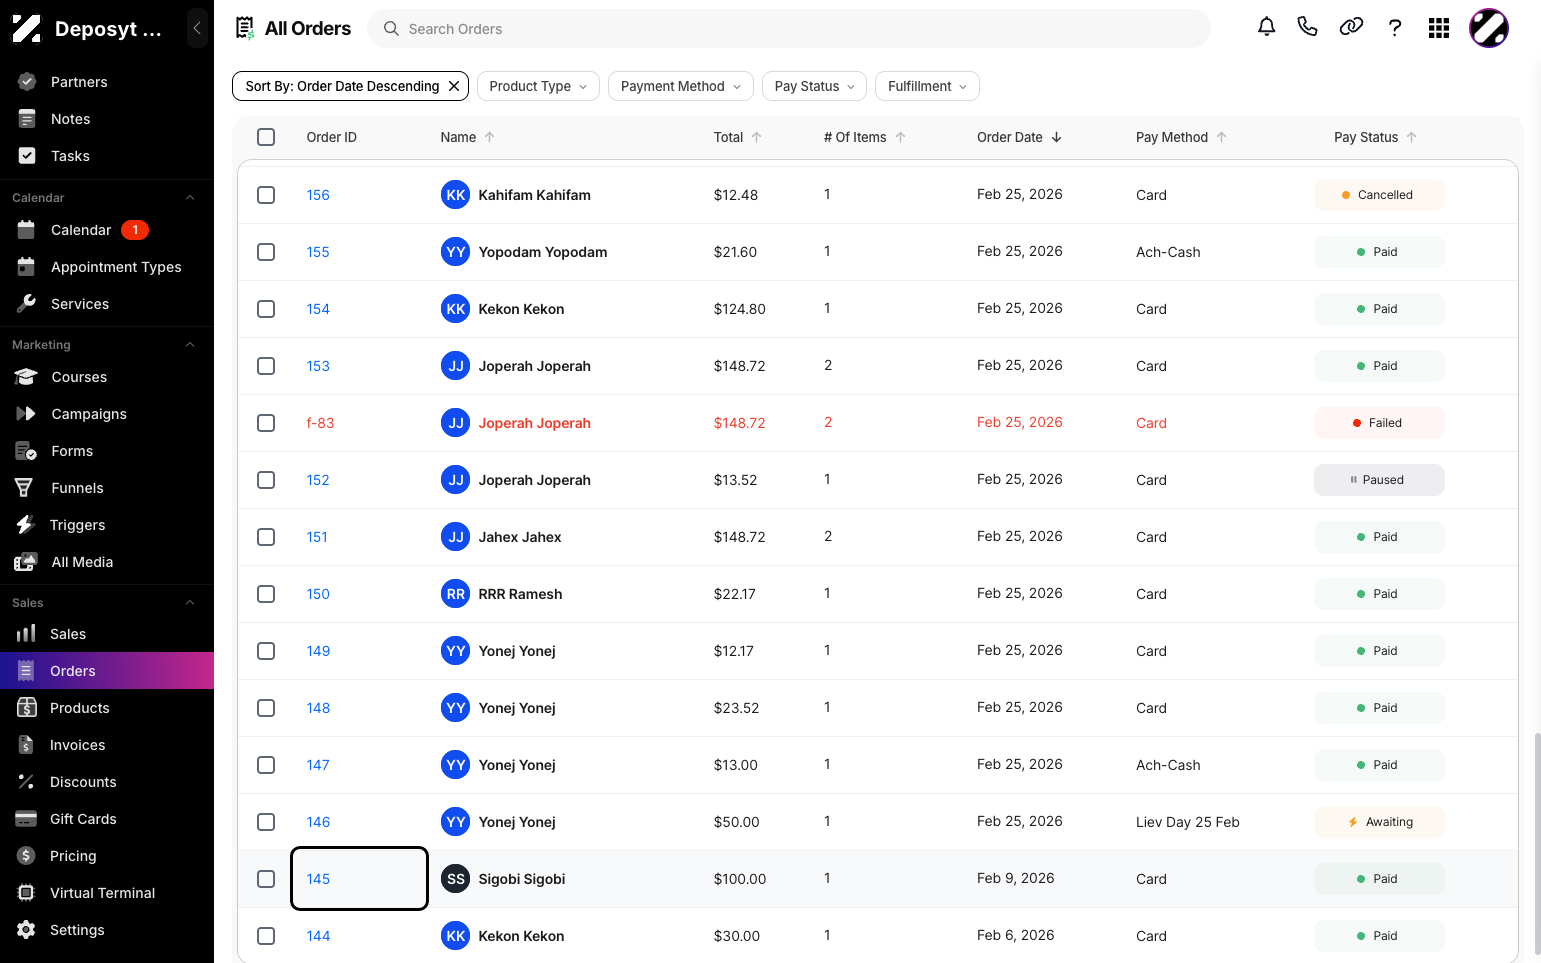Click the Tasks checkbox icon in sidebar
1541x963 pixels.
tap(27, 156)
